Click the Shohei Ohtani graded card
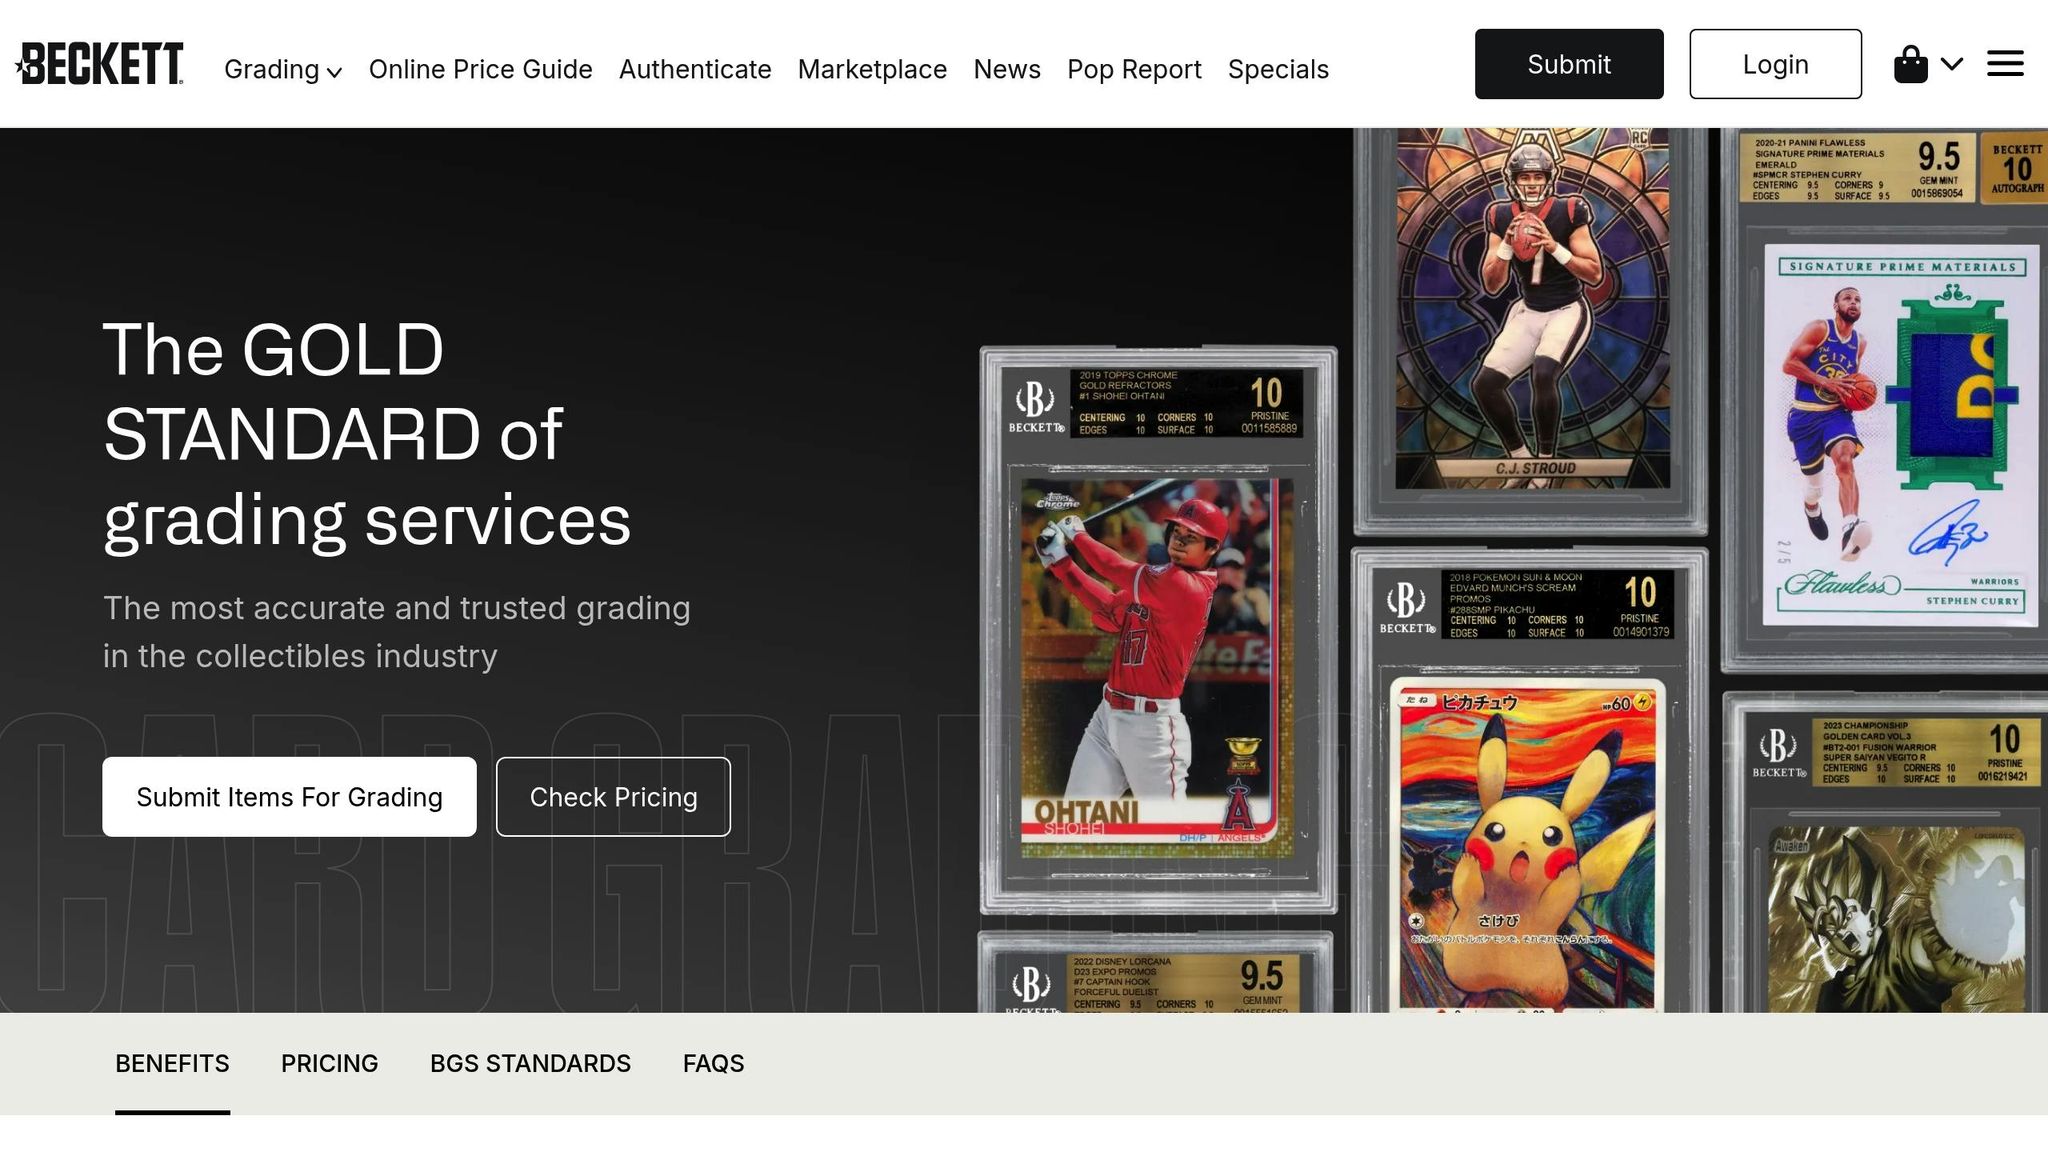The image size is (2048, 1152). point(1158,630)
